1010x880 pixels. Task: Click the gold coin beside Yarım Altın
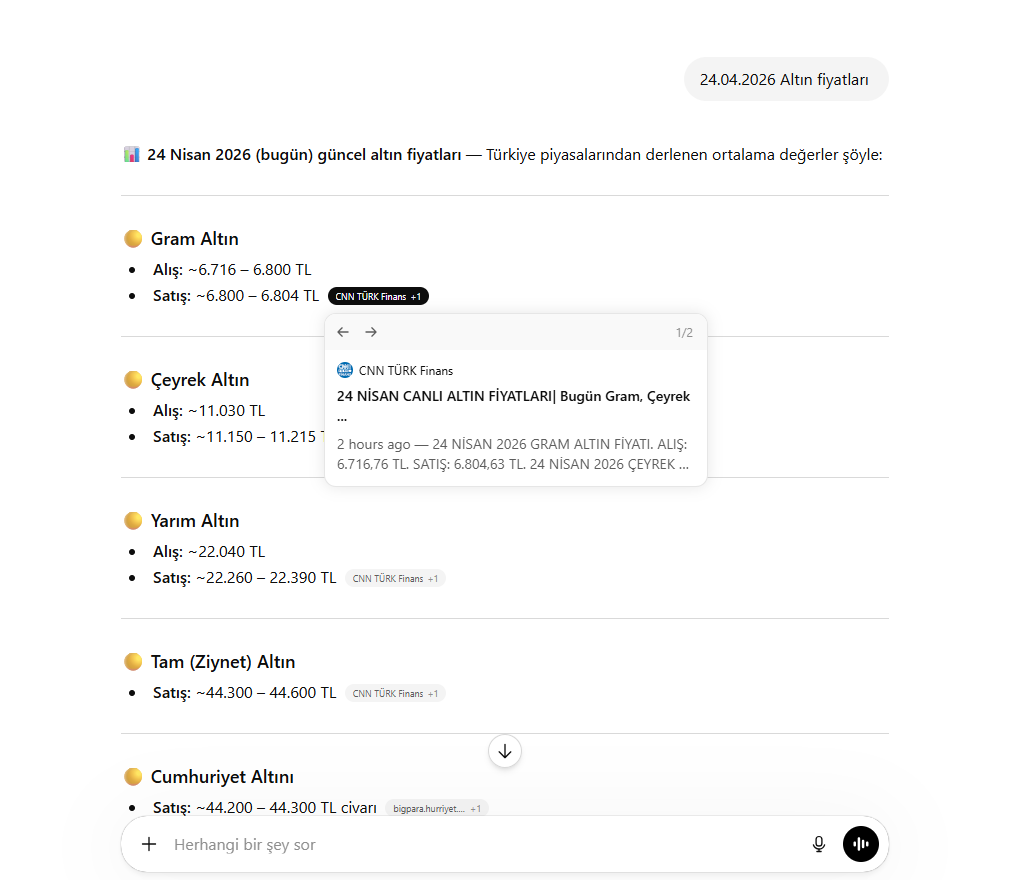click(133, 521)
